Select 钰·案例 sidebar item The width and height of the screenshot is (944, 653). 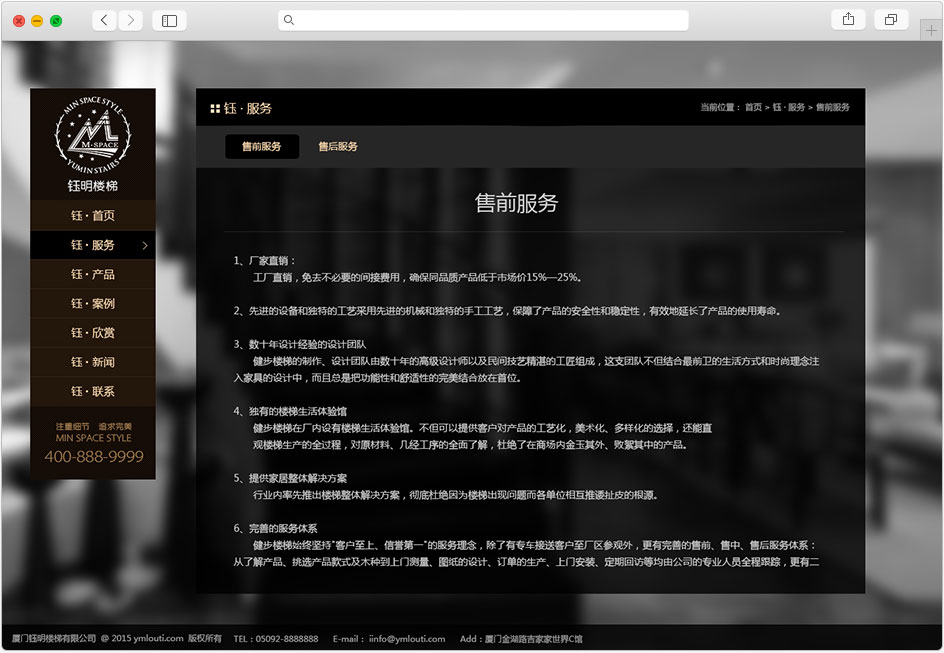pyautogui.click(x=93, y=304)
